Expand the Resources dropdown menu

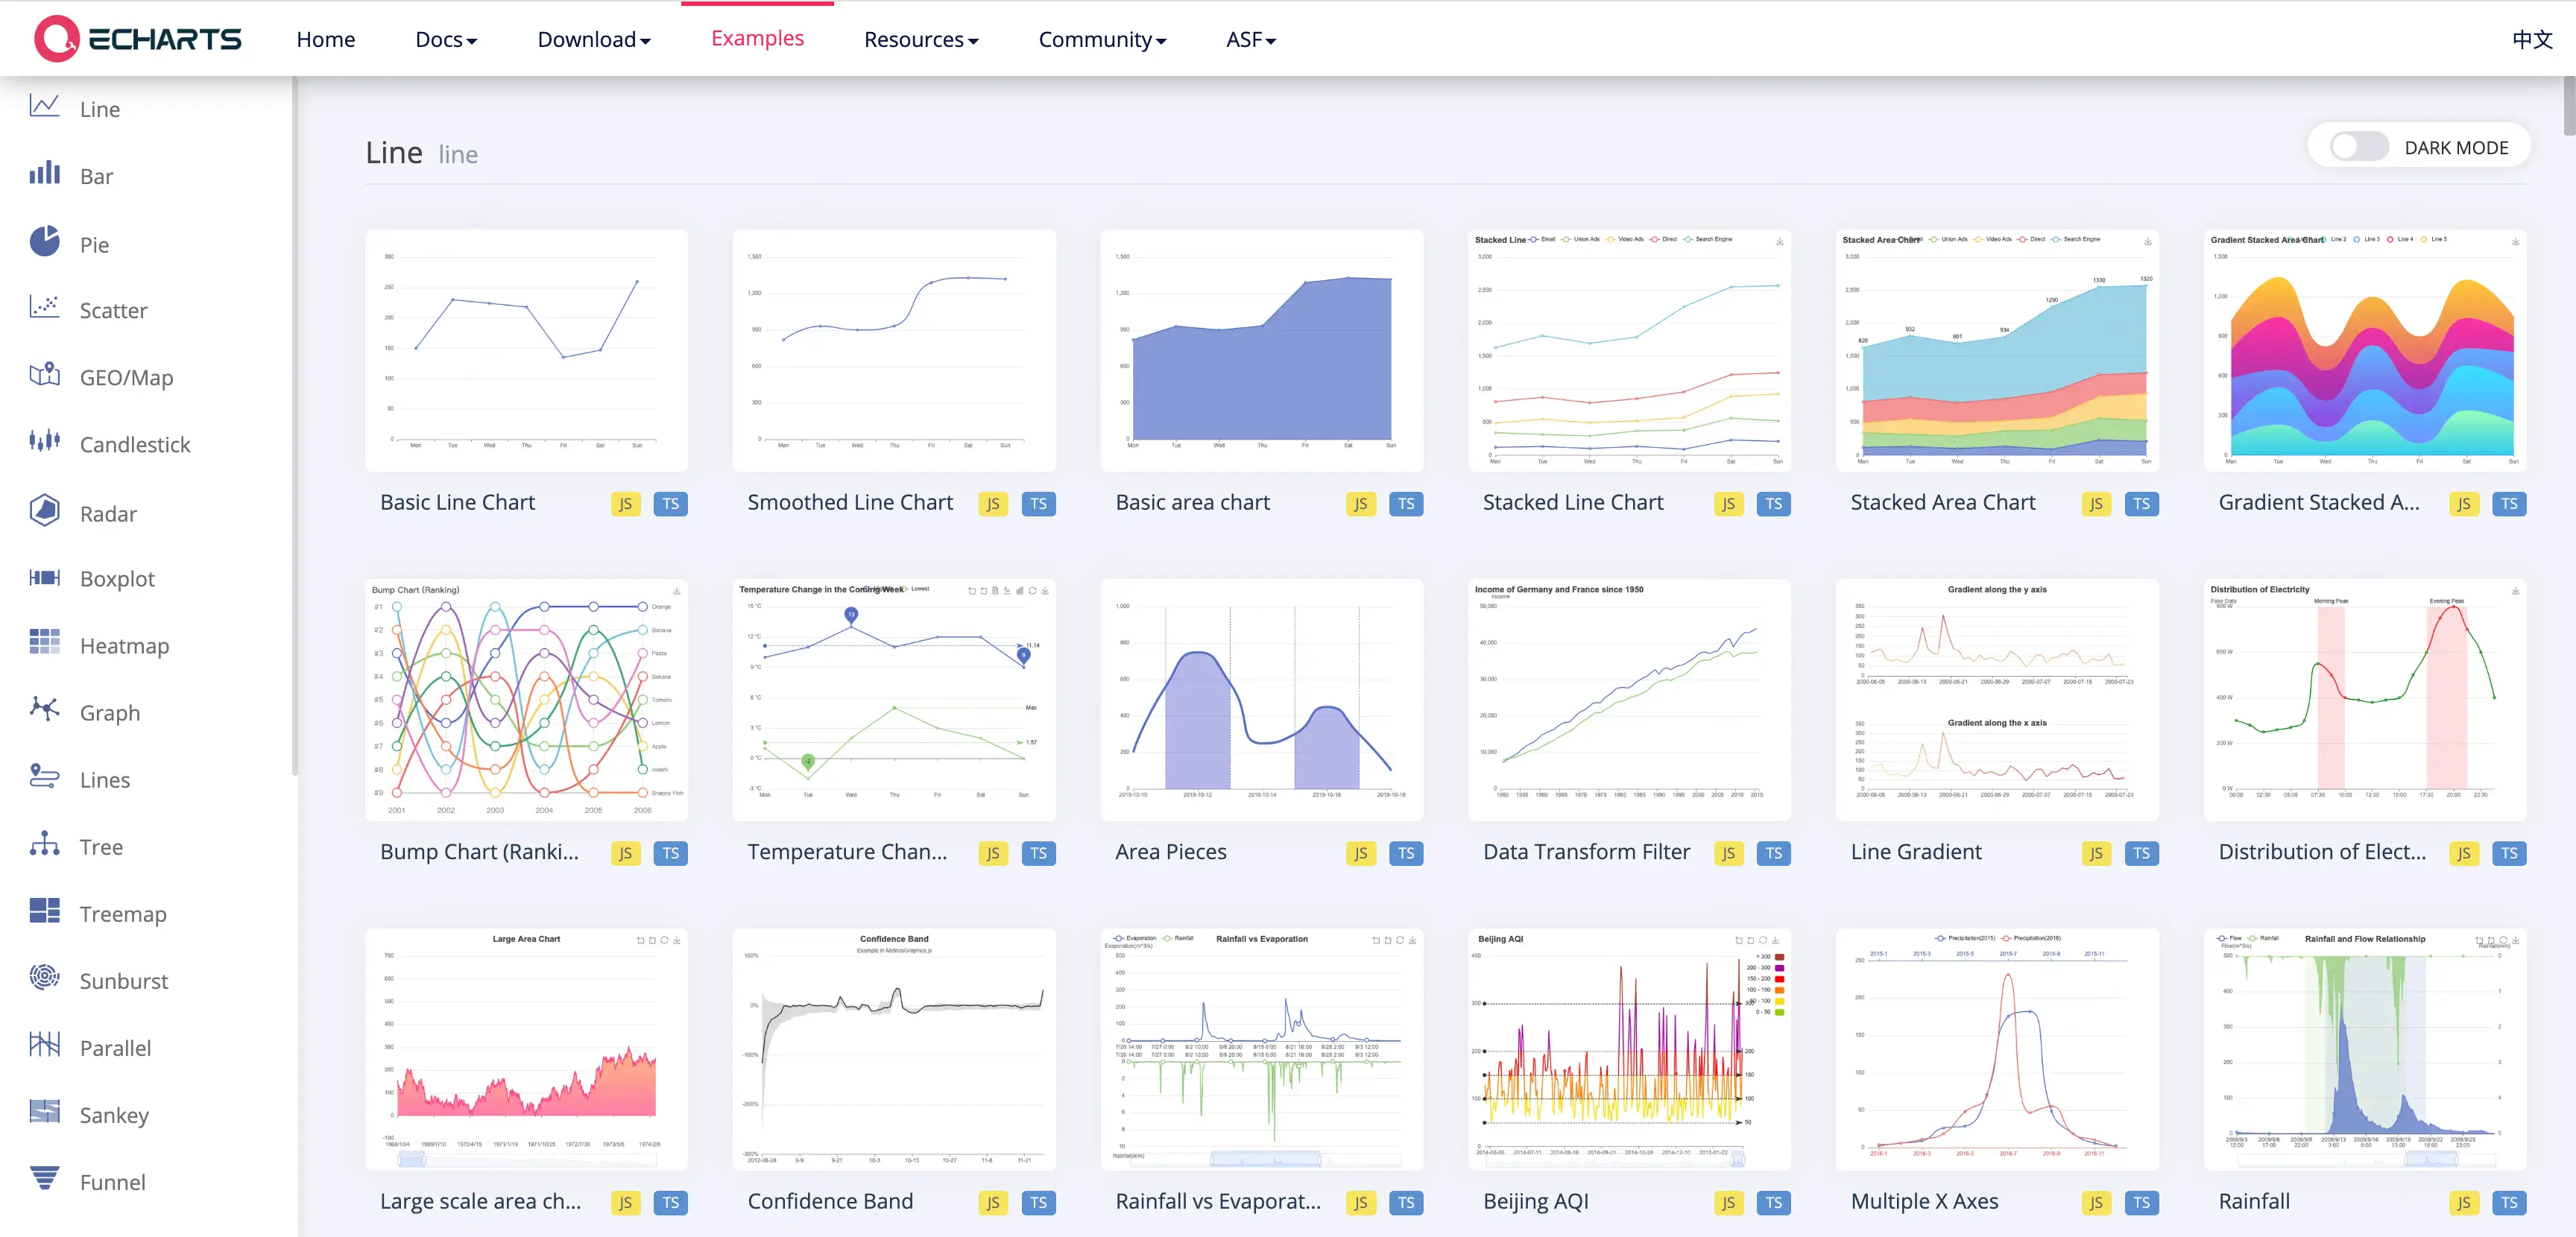click(921, 40)
